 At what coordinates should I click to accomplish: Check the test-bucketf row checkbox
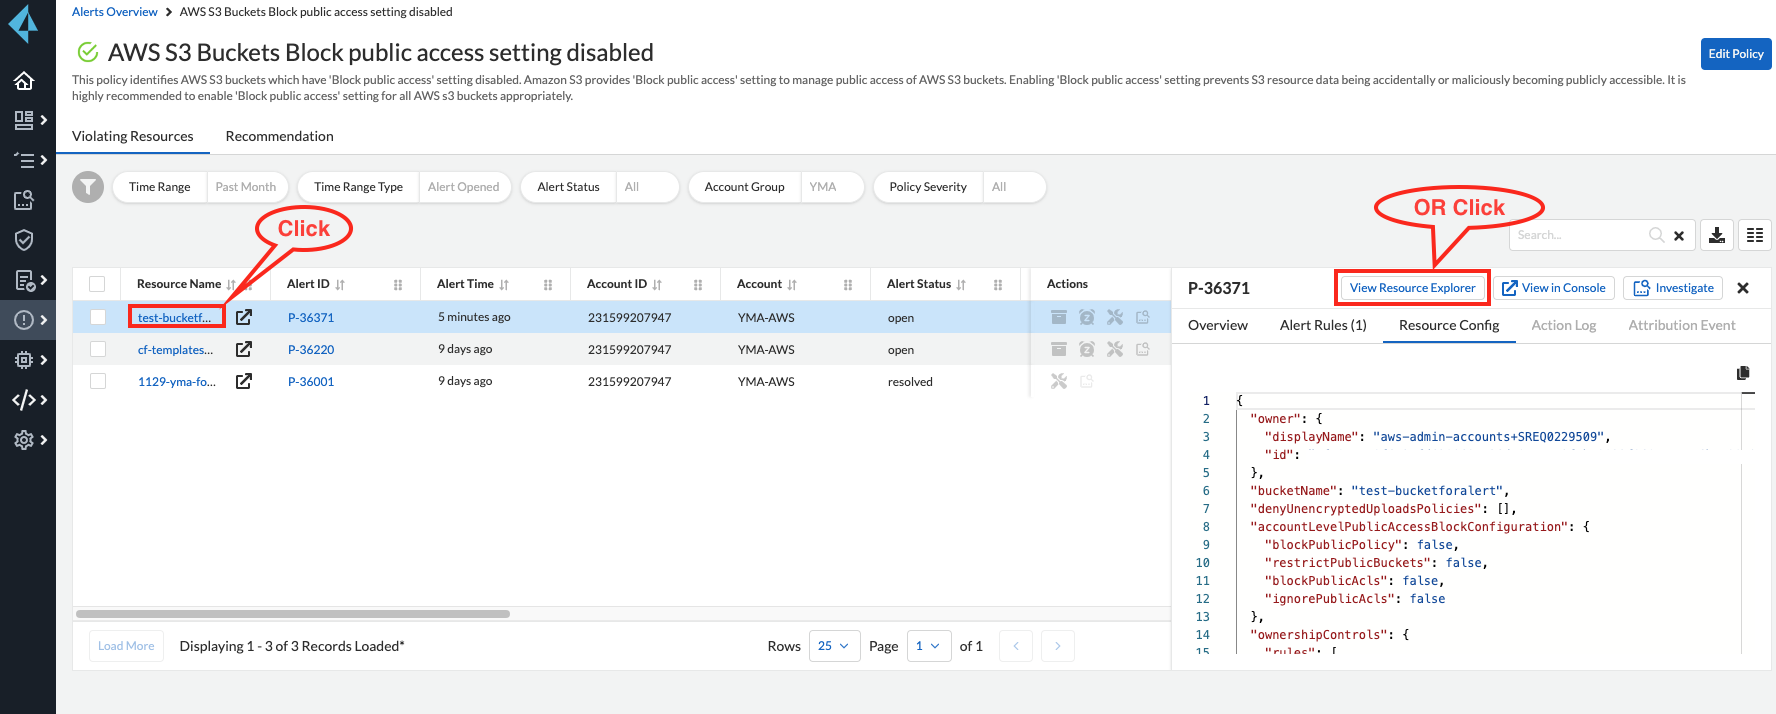click(x=98, y=317)
